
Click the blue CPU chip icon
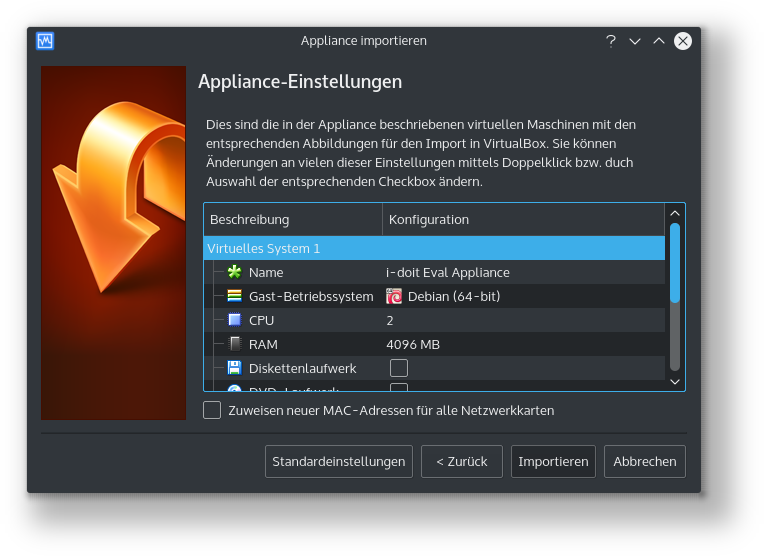click(235, 320)
